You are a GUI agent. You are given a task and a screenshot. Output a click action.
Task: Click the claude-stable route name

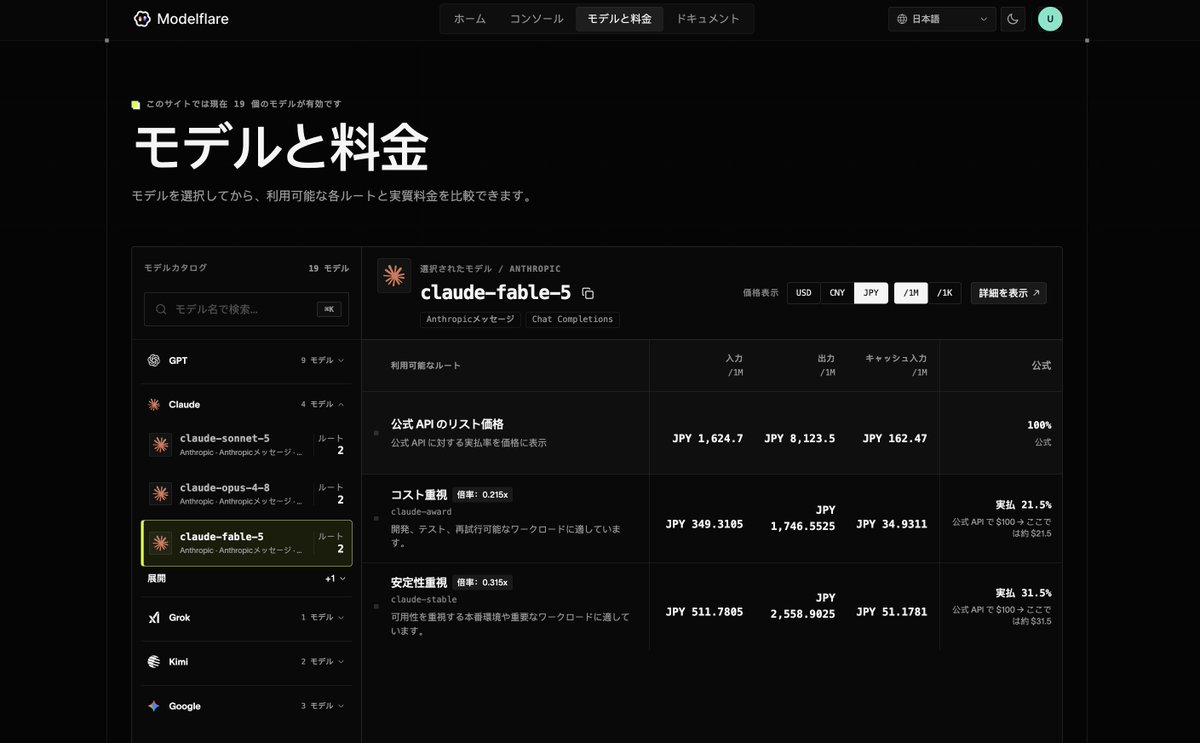[x=424, y=599]
